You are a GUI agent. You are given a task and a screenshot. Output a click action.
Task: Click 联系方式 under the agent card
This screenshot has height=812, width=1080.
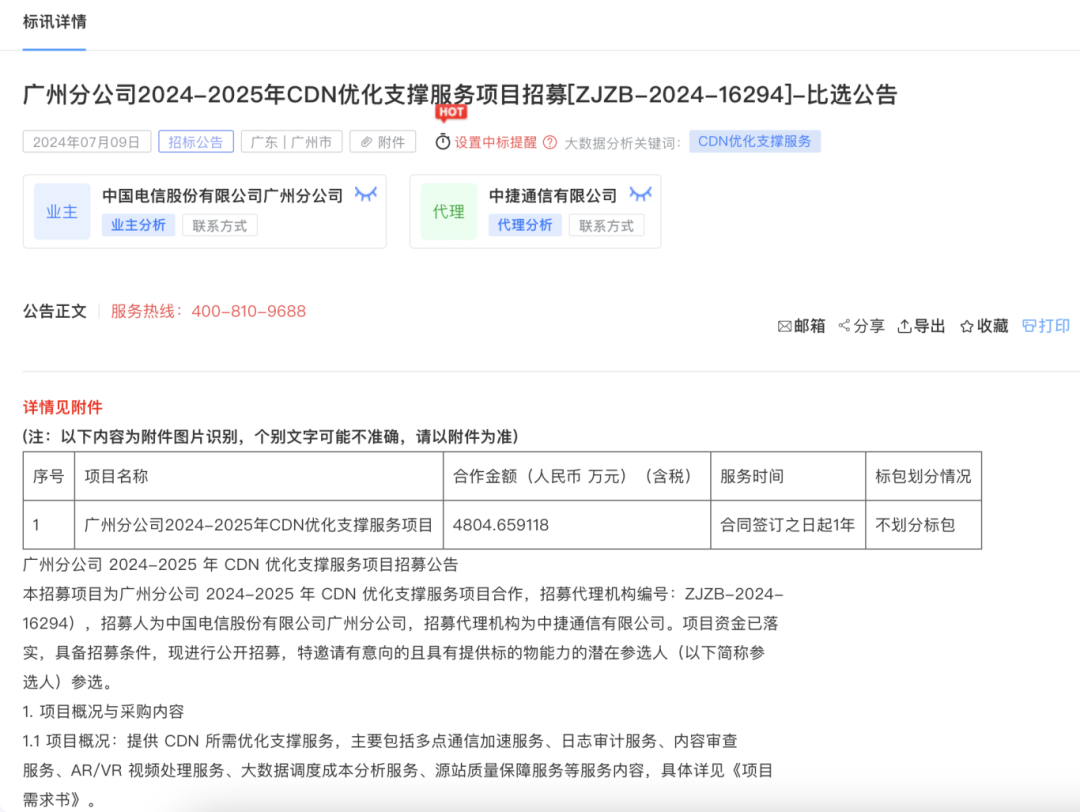[x=606, y=225]
